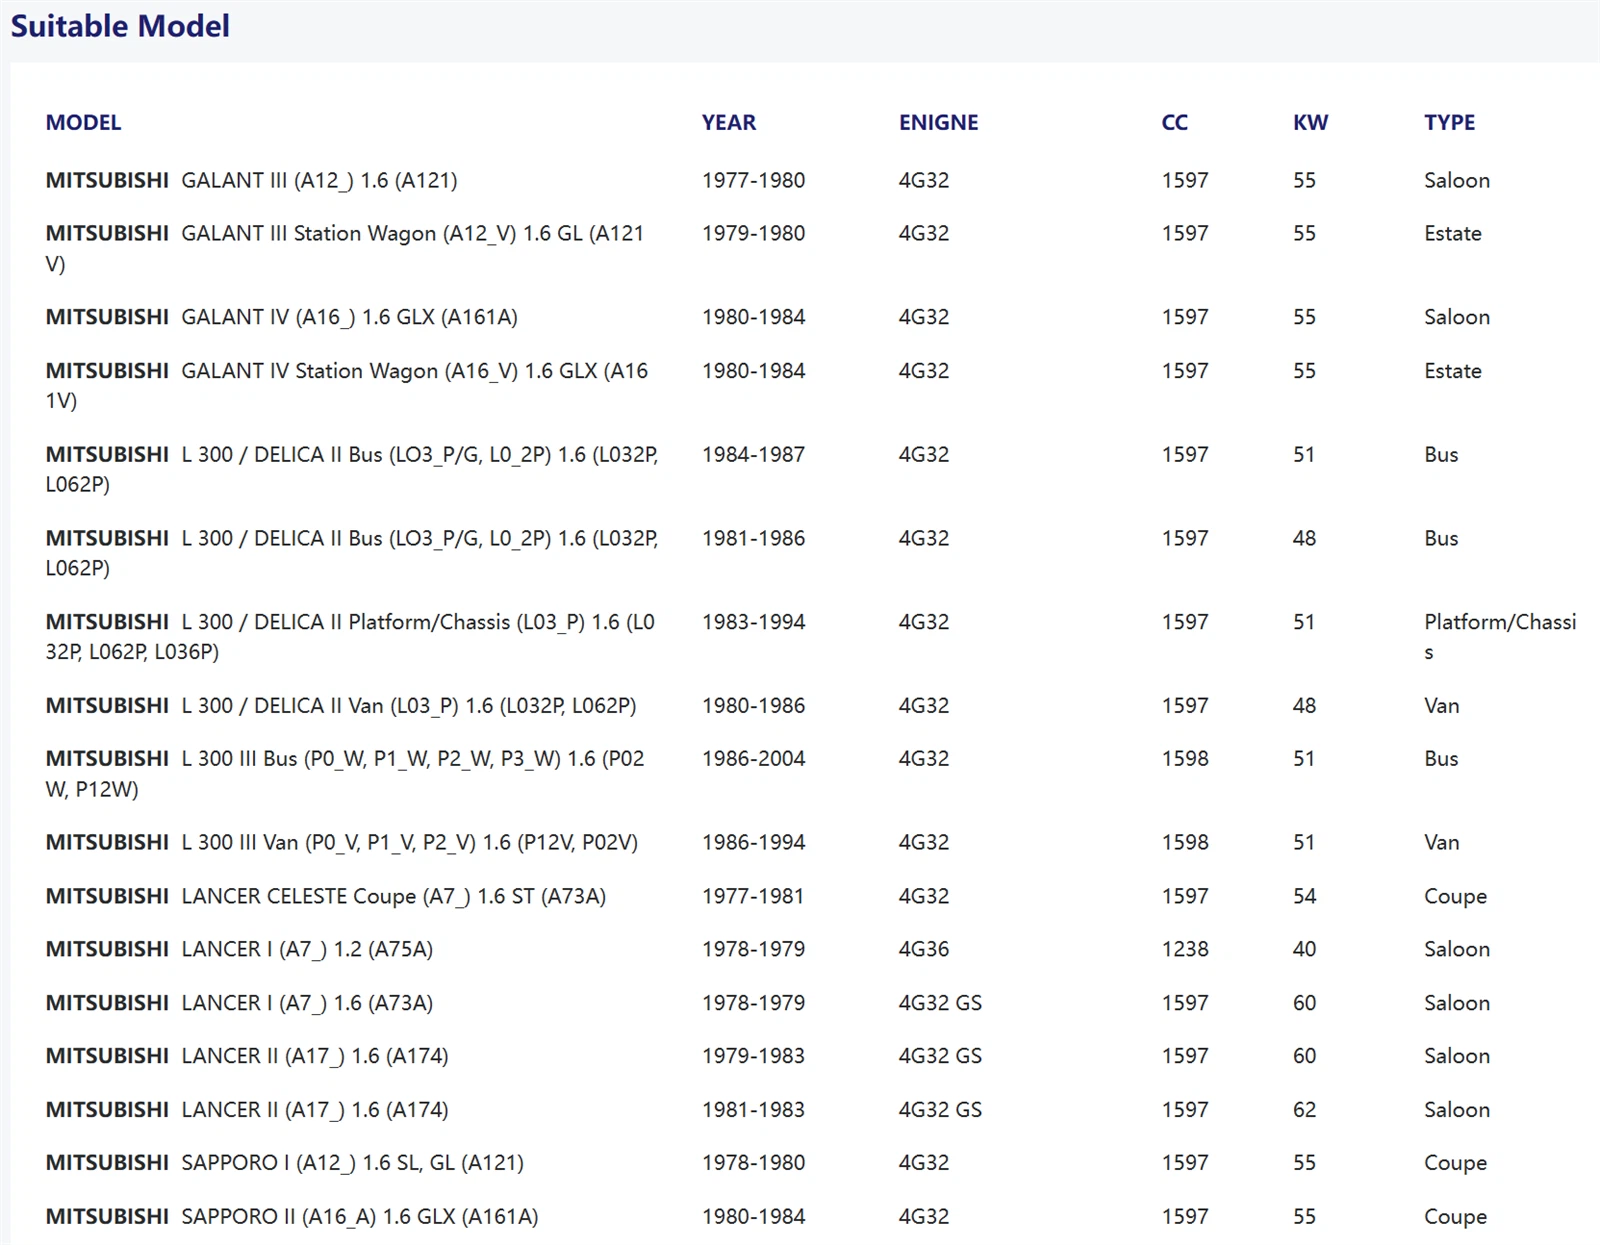Click year 1977-1981 cell
1600x1245 pixels.
(753, 896)
